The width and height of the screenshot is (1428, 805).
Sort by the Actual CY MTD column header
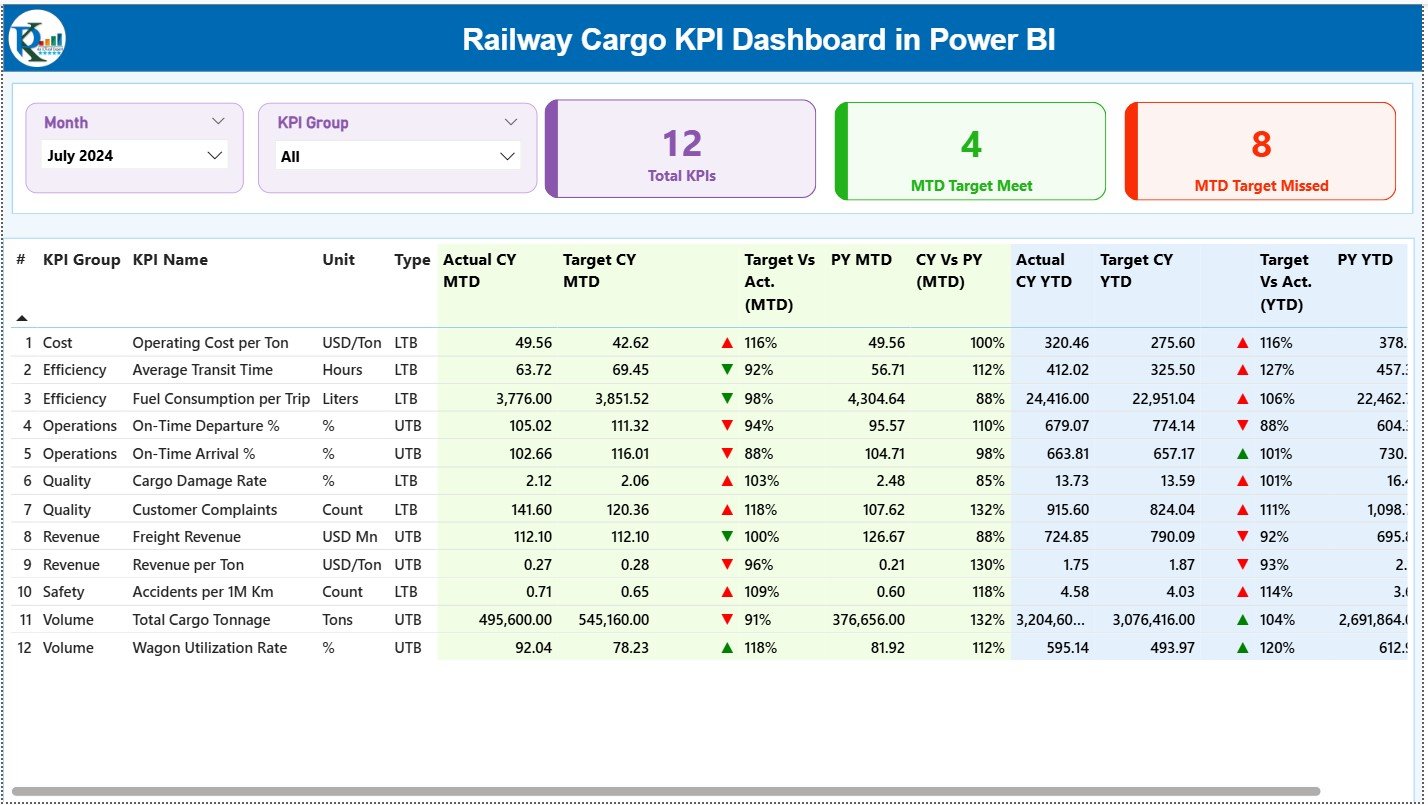(482, 270)
